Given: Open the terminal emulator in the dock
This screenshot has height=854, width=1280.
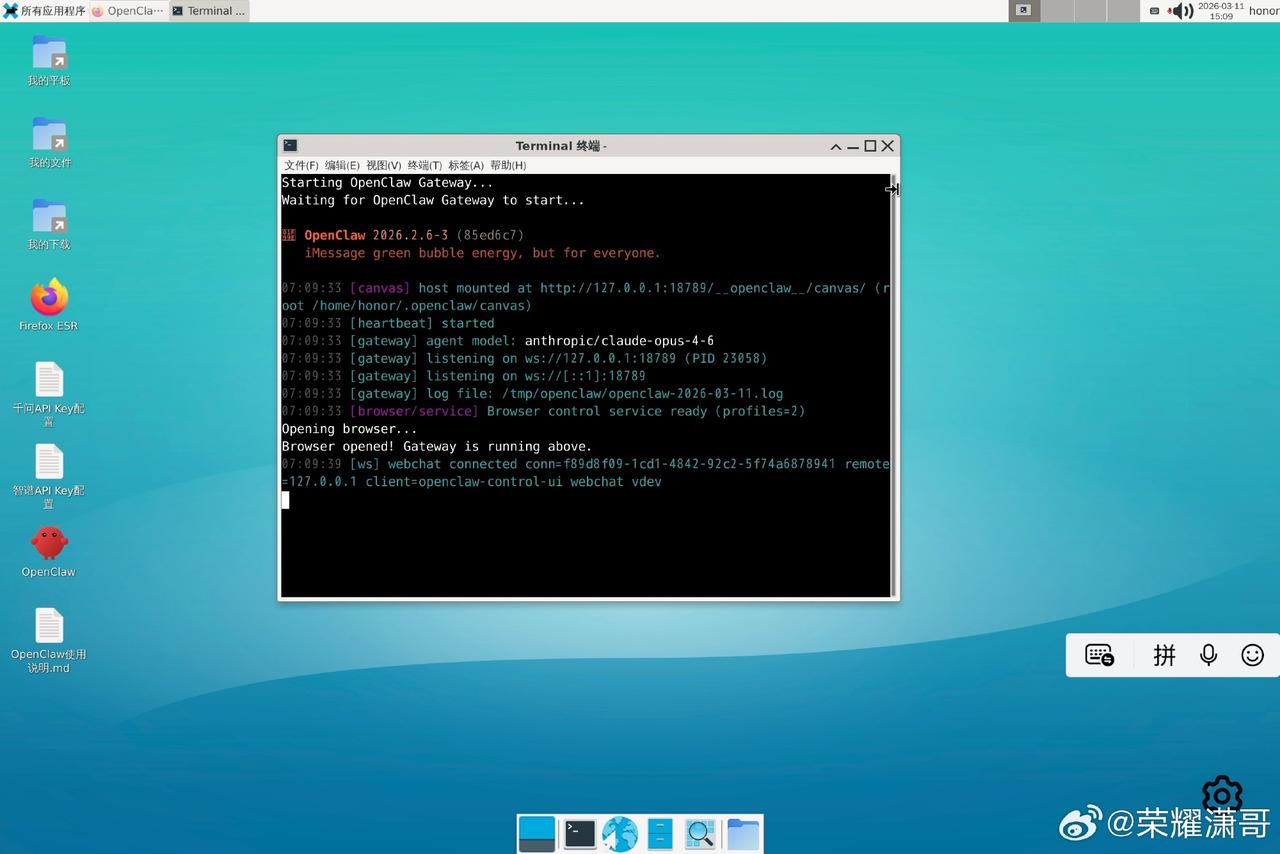Looking at the screenshot, I should (579, 833).
